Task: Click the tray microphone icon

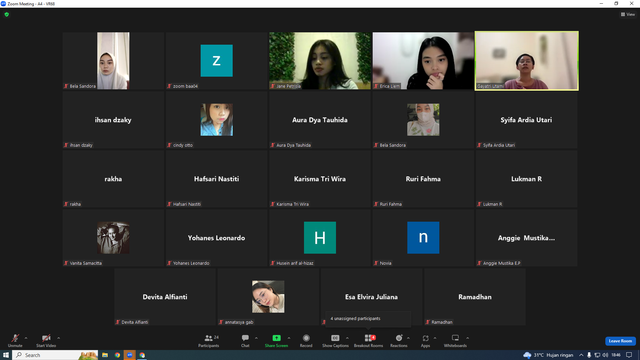Action: pos(589,355)
